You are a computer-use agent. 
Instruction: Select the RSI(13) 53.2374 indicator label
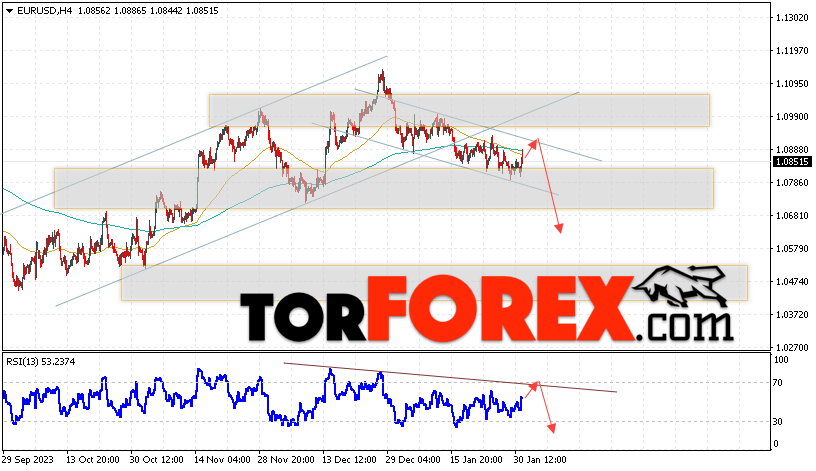pyautogui.click(x=41, y=362)
